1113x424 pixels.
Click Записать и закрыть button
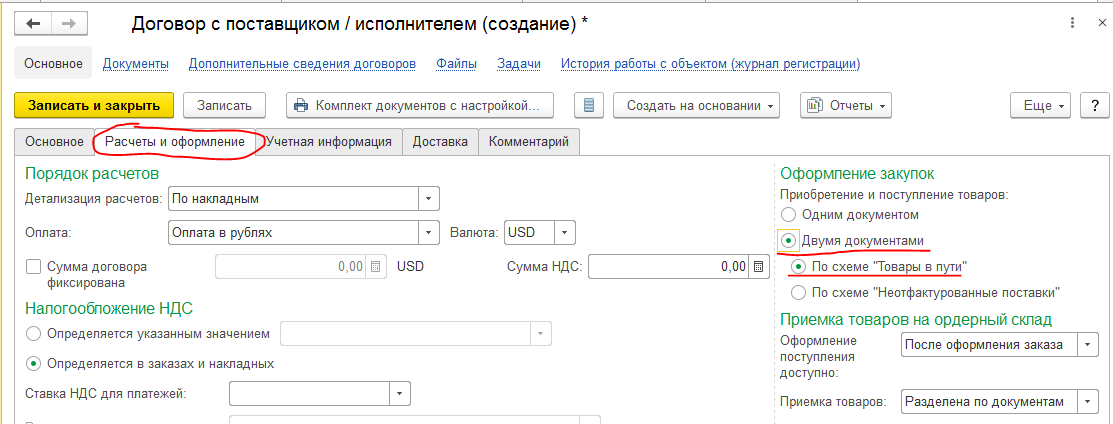tap(94, 105)
